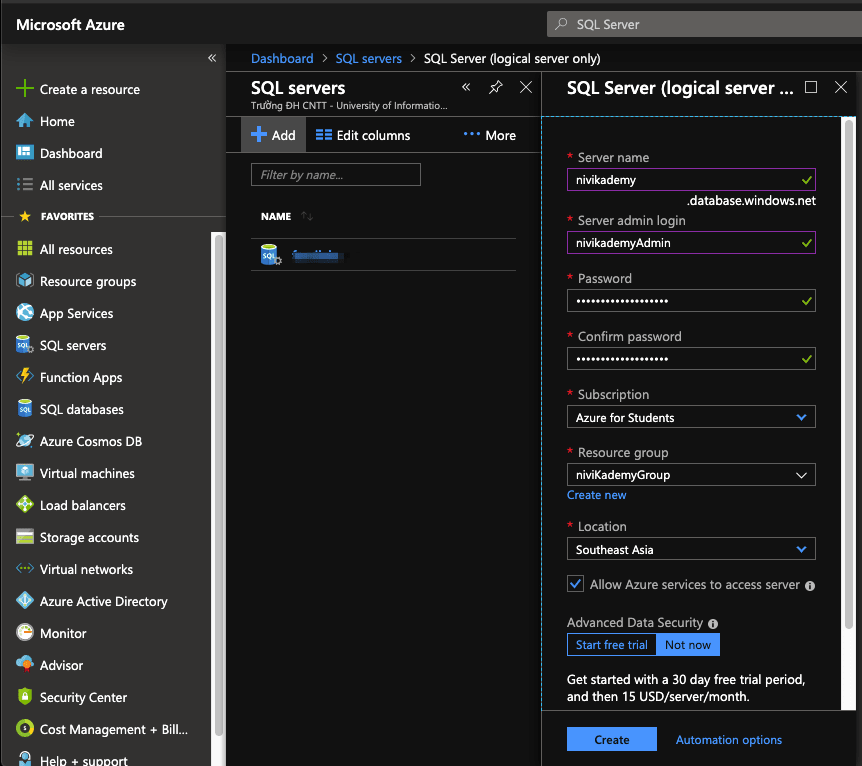Open Resource groups cube icon
This screenshot has width=862, height=766.
click(25, 280)
